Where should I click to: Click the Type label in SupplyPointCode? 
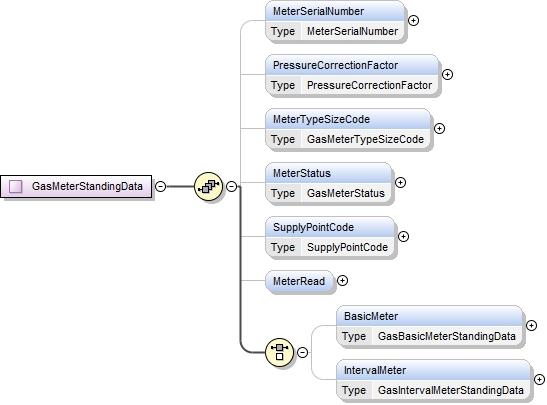(283, 248)
